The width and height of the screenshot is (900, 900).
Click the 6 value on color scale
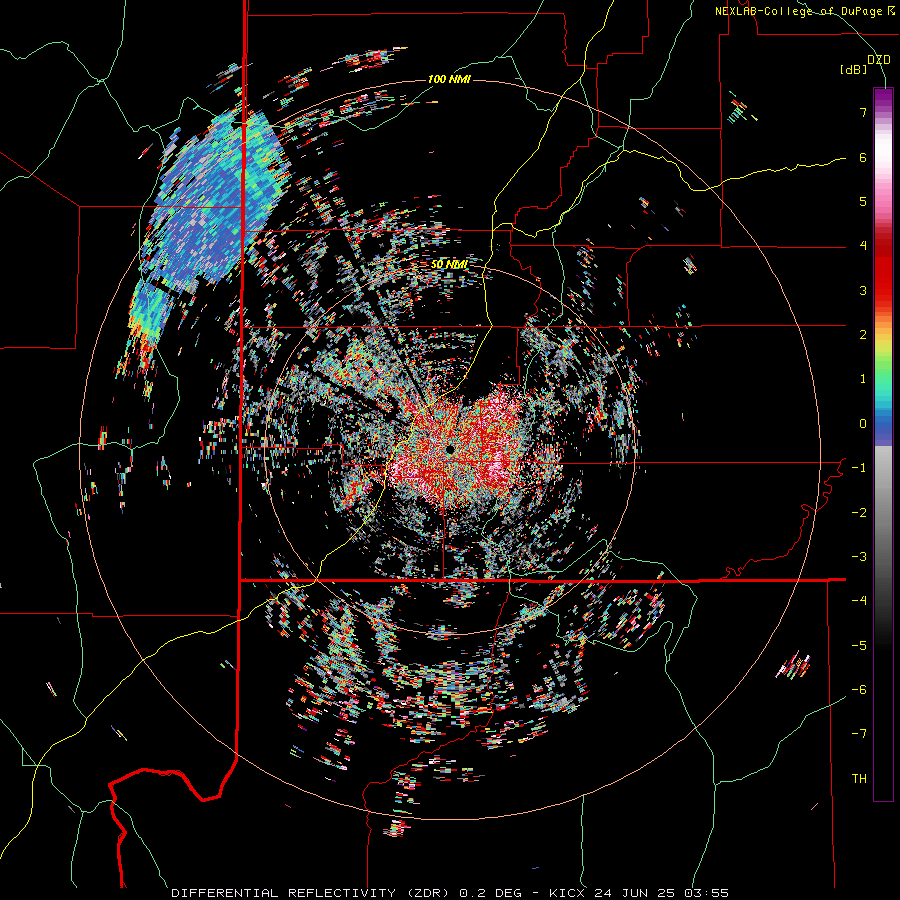coord(863,157)
